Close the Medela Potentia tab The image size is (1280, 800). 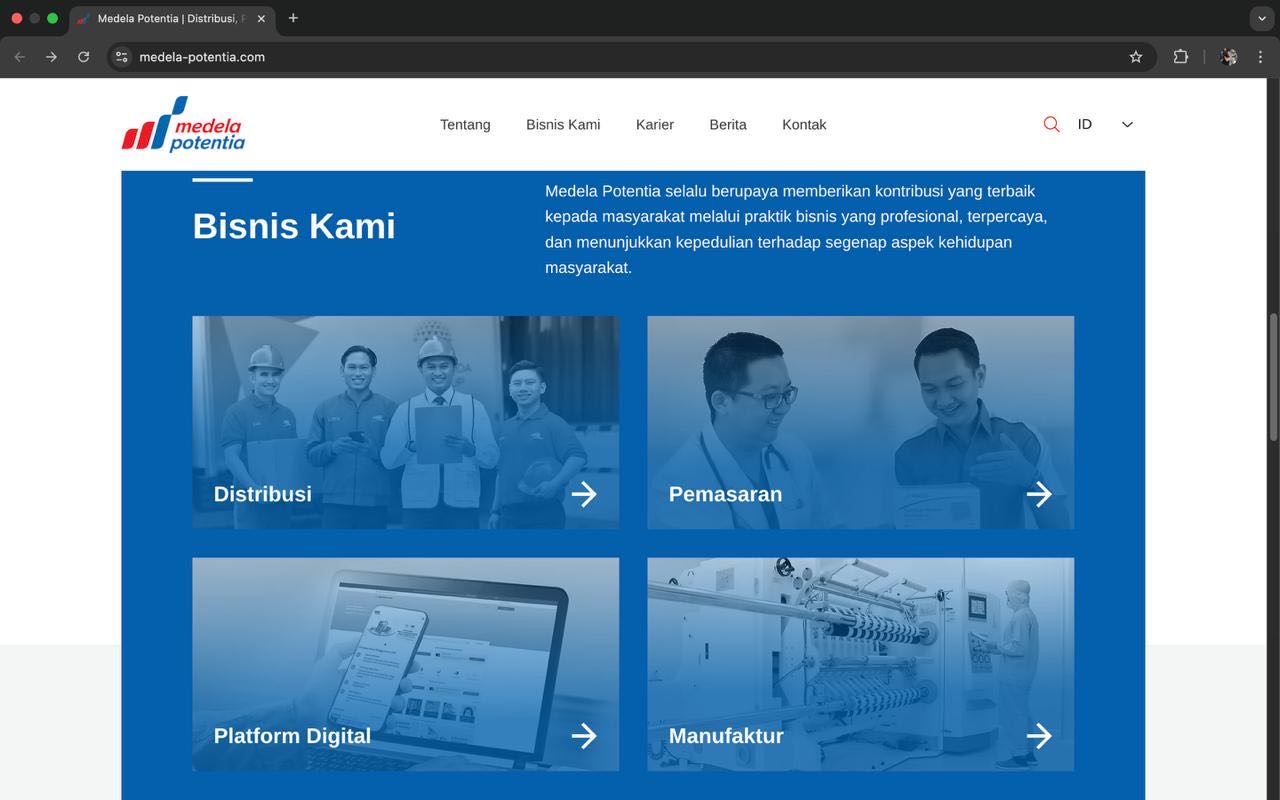tap(261, 18)
